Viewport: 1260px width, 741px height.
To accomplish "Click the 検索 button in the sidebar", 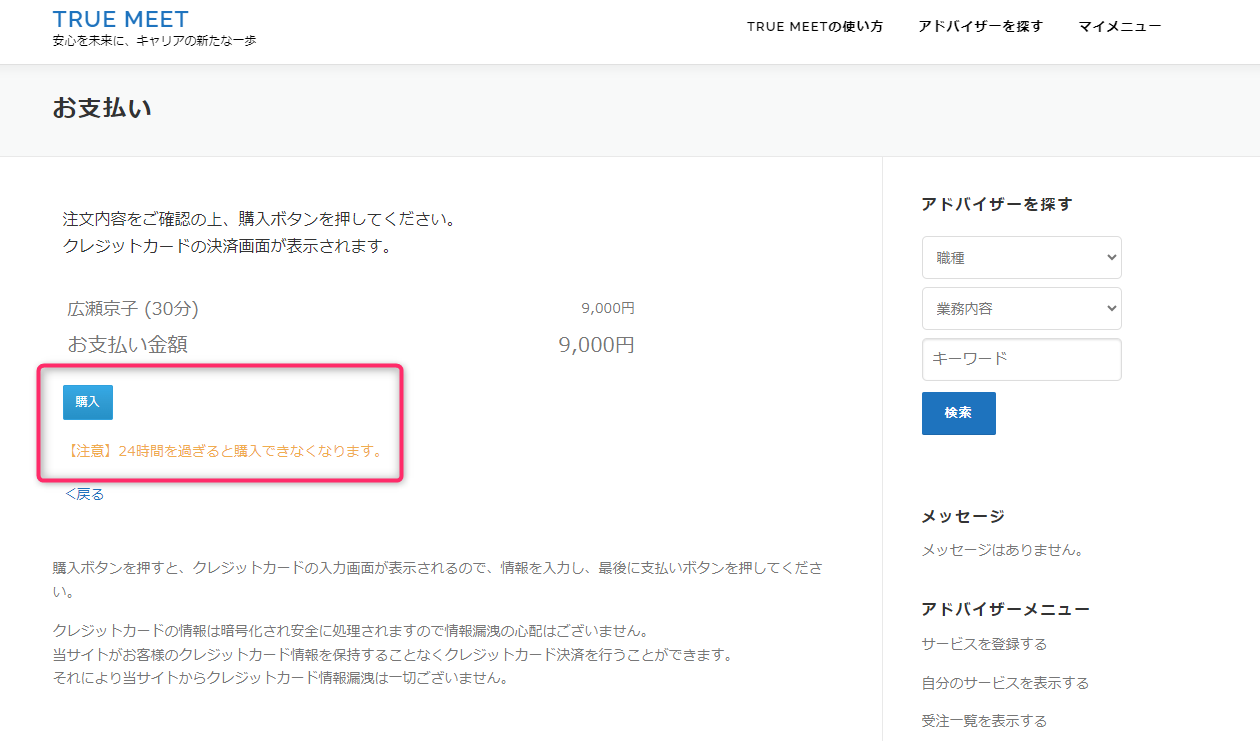I will (x=958, y=413).
